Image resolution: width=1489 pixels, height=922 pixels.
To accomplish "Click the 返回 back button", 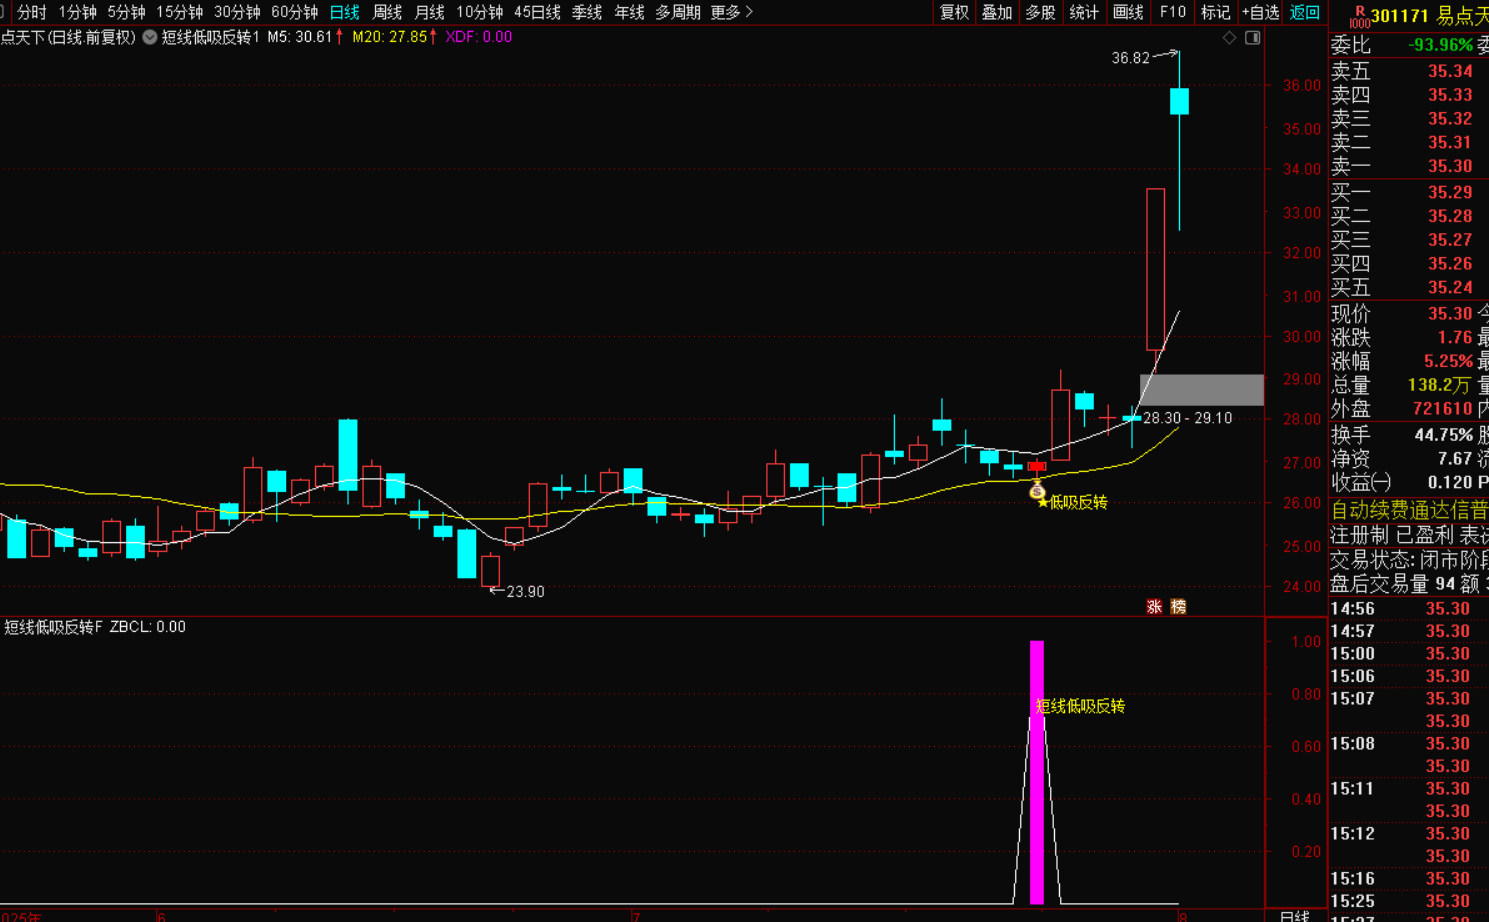I will click(x=1304, y=12).
